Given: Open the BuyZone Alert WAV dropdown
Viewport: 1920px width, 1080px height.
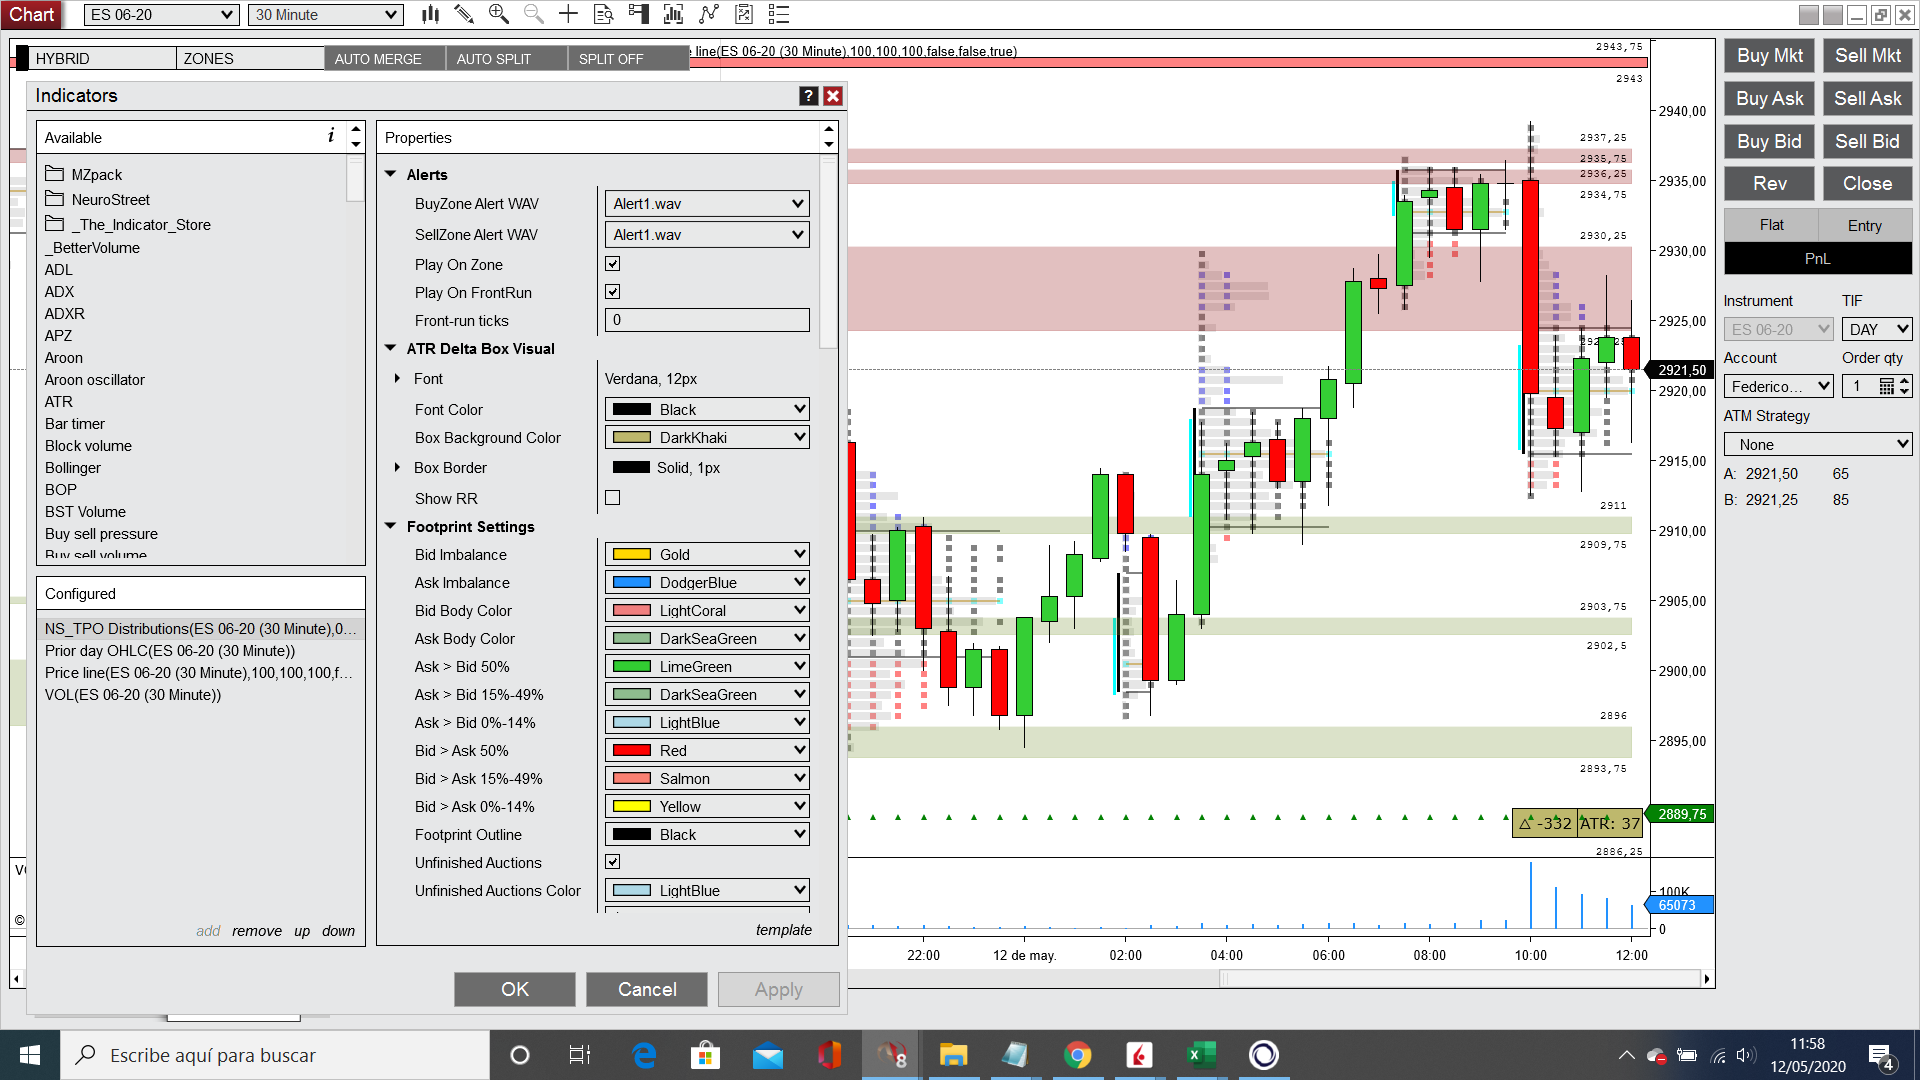Looking at the screenshot, I should coord(707,204).
